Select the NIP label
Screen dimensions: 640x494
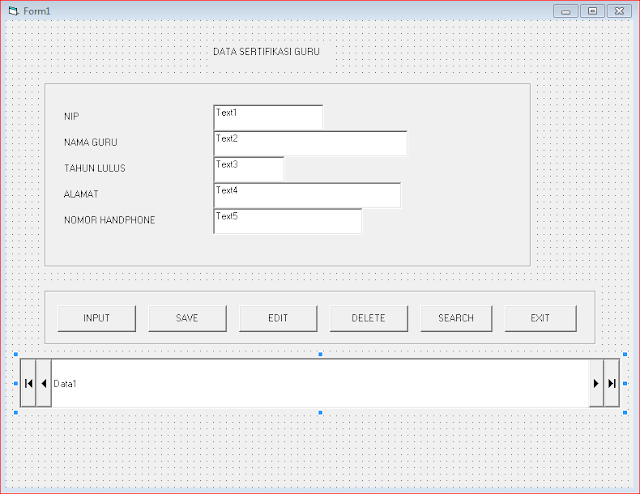[x=71, y=116]
